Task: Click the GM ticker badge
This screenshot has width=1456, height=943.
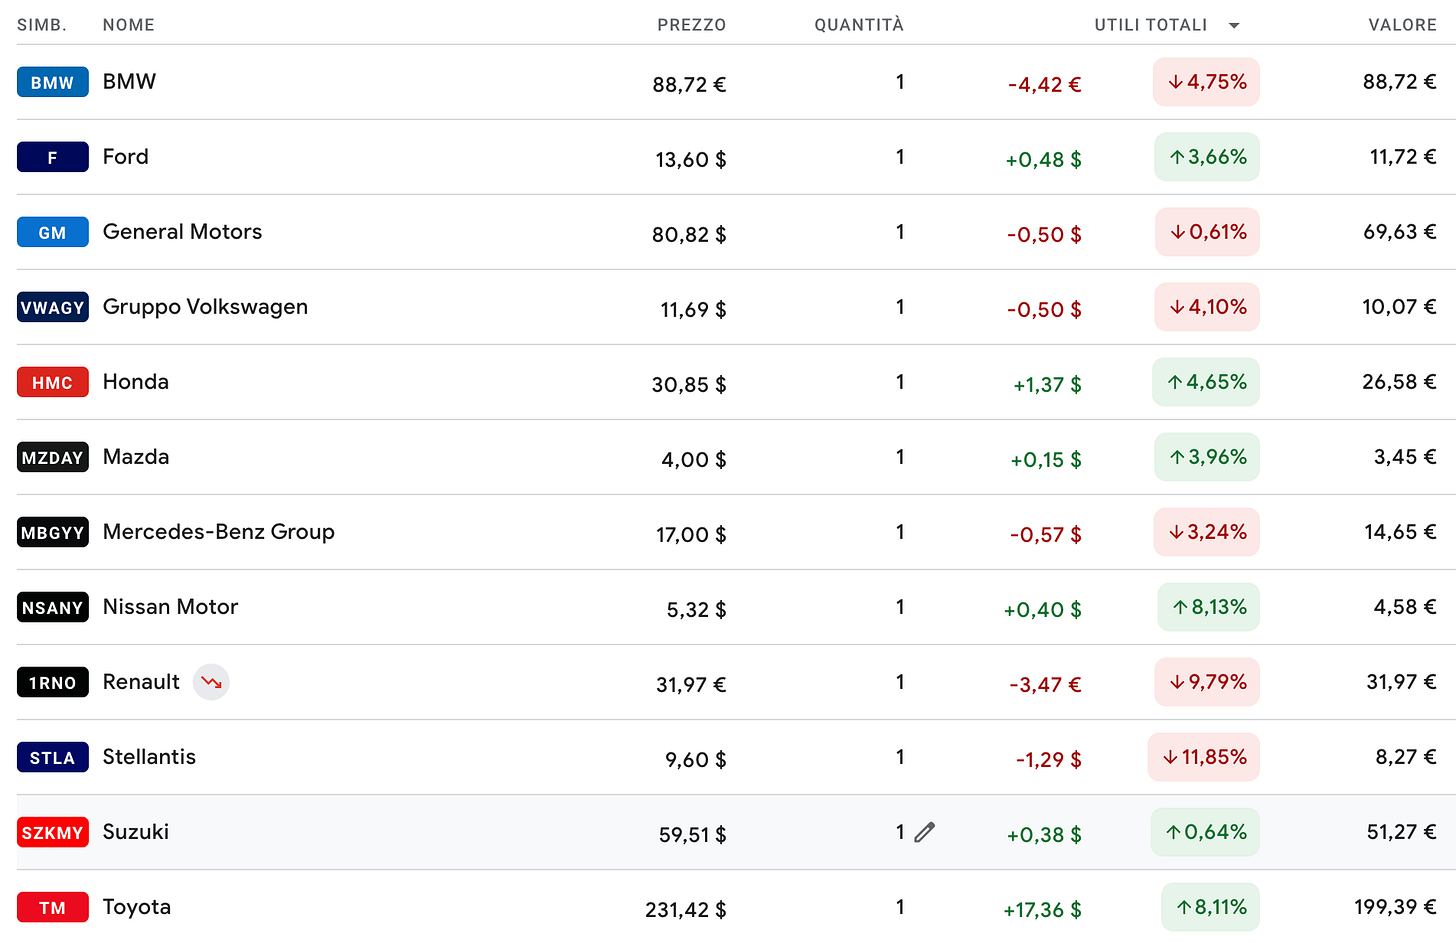Action: tap(53, 232)
